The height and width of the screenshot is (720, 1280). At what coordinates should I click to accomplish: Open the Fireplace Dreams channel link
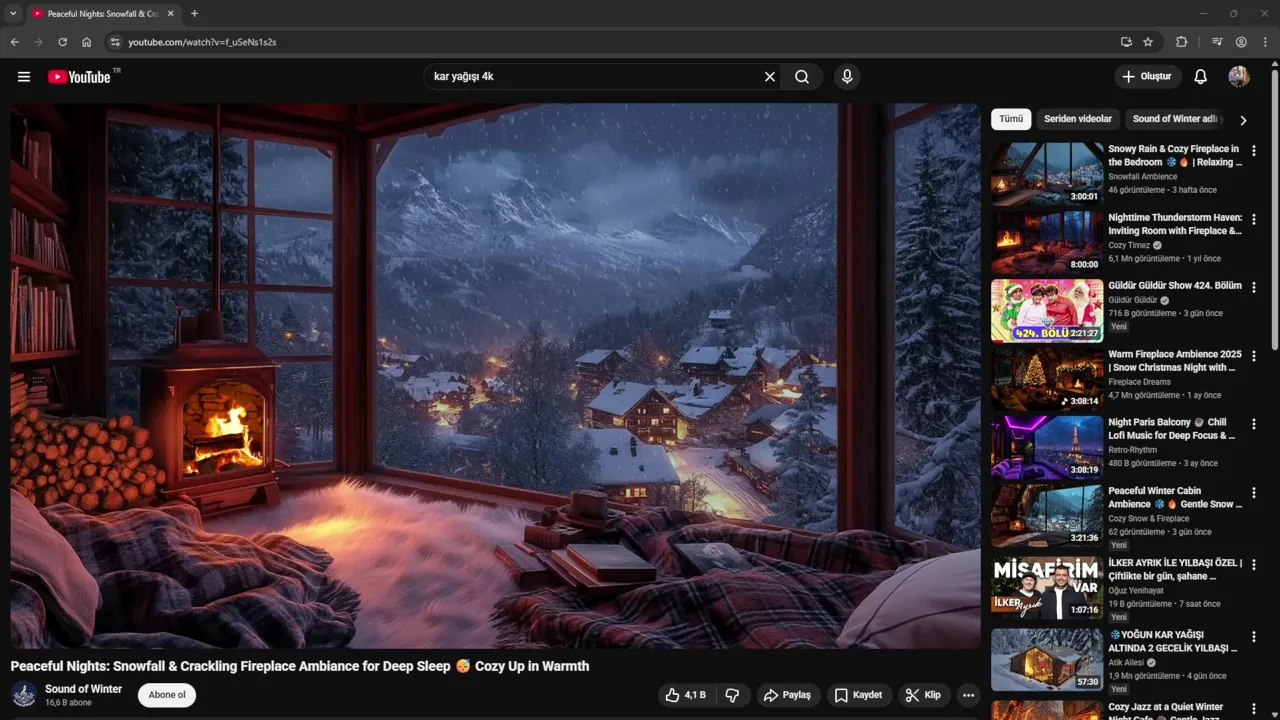[1139, 382]
